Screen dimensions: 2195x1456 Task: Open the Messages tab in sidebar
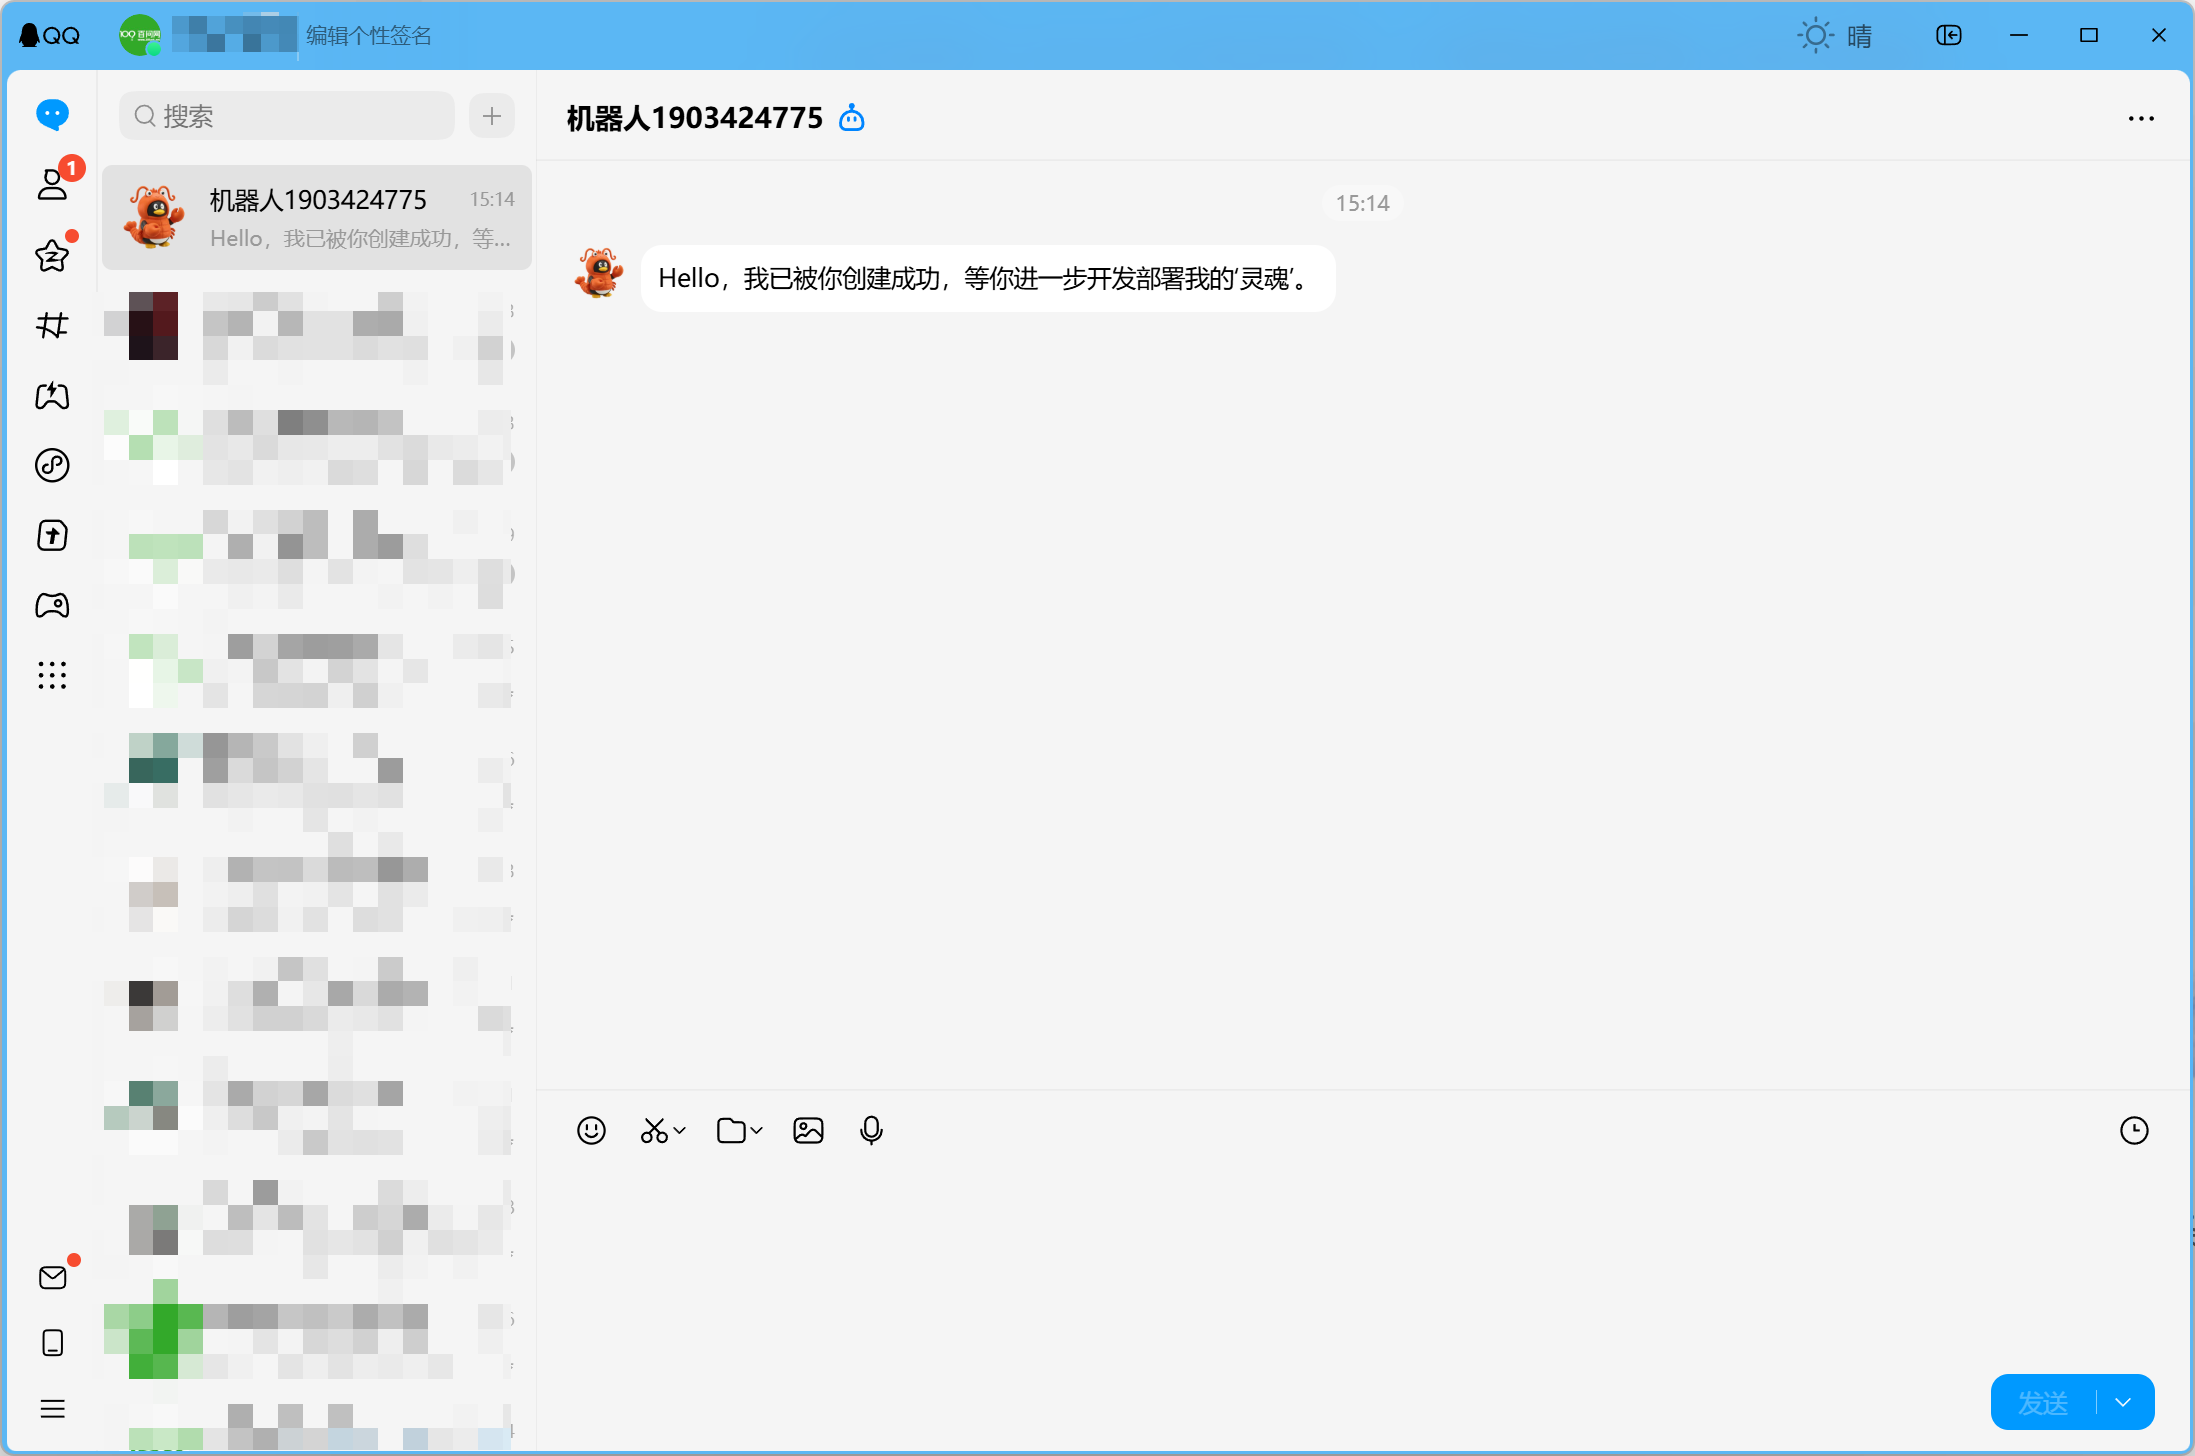click(x=52, y=115)
